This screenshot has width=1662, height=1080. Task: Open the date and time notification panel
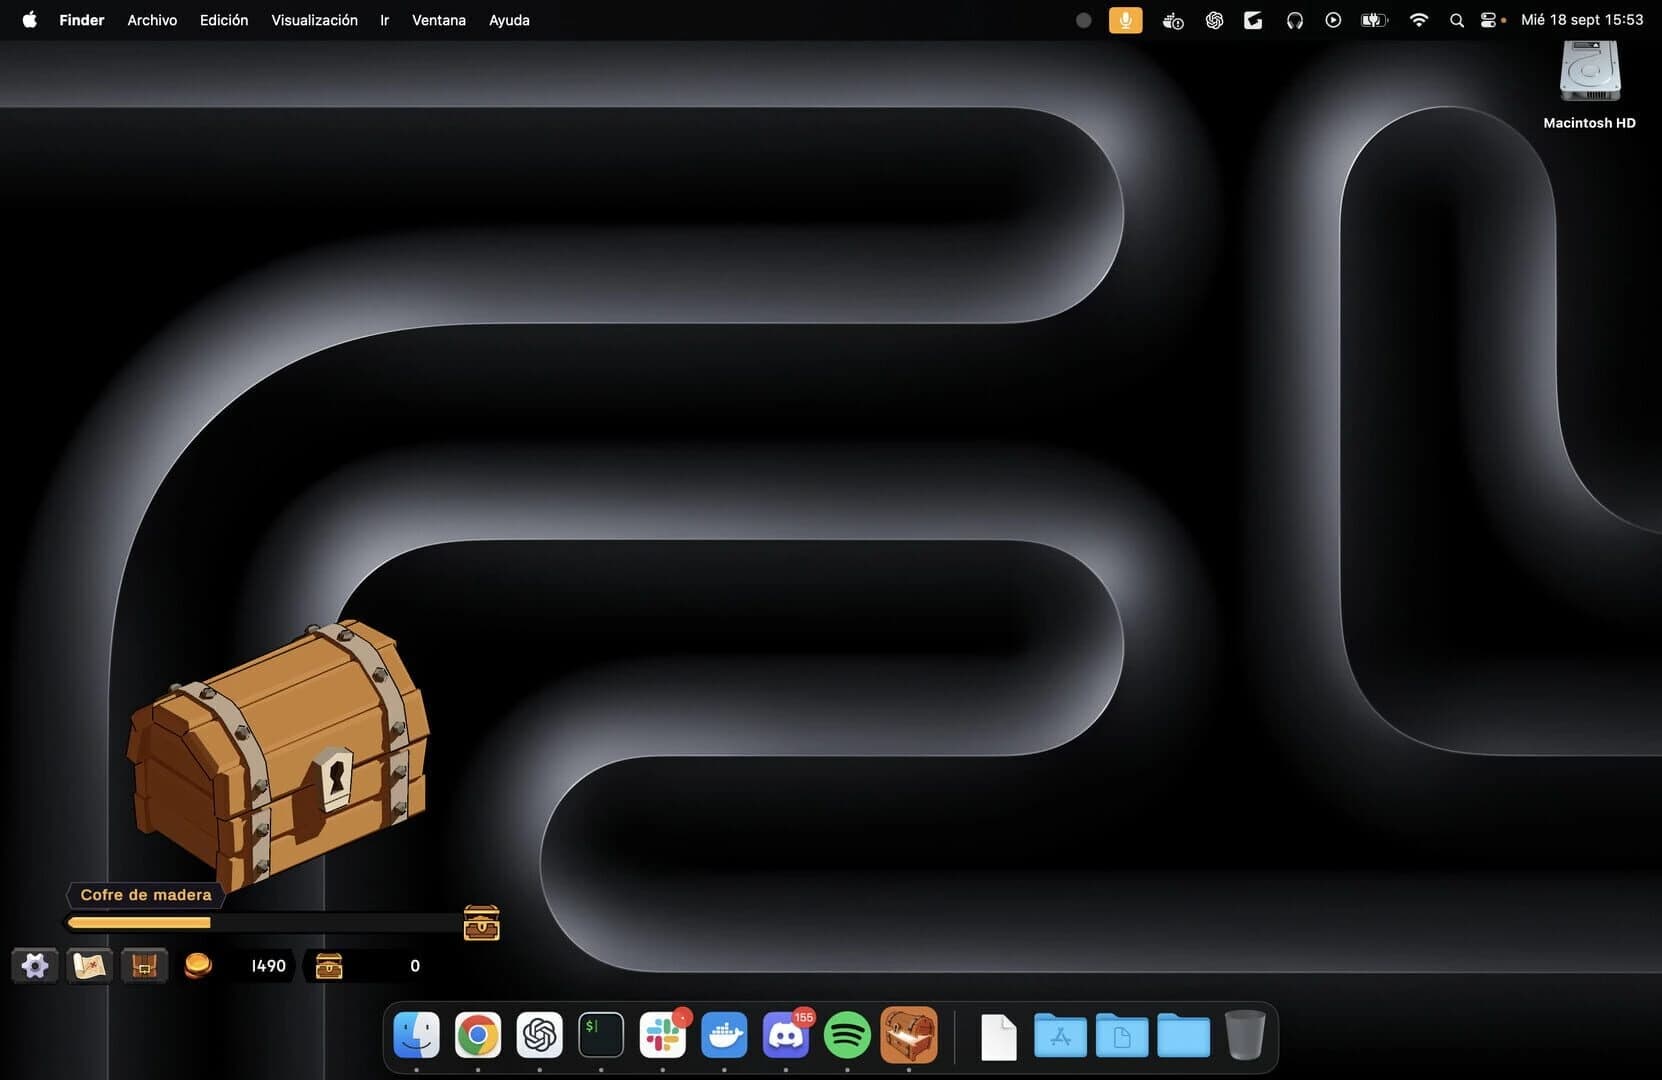click(1581, 20)
